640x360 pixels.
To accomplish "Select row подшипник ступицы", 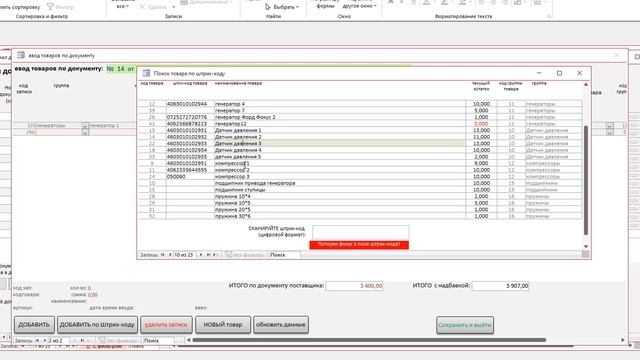I will [x=360, y=190].
